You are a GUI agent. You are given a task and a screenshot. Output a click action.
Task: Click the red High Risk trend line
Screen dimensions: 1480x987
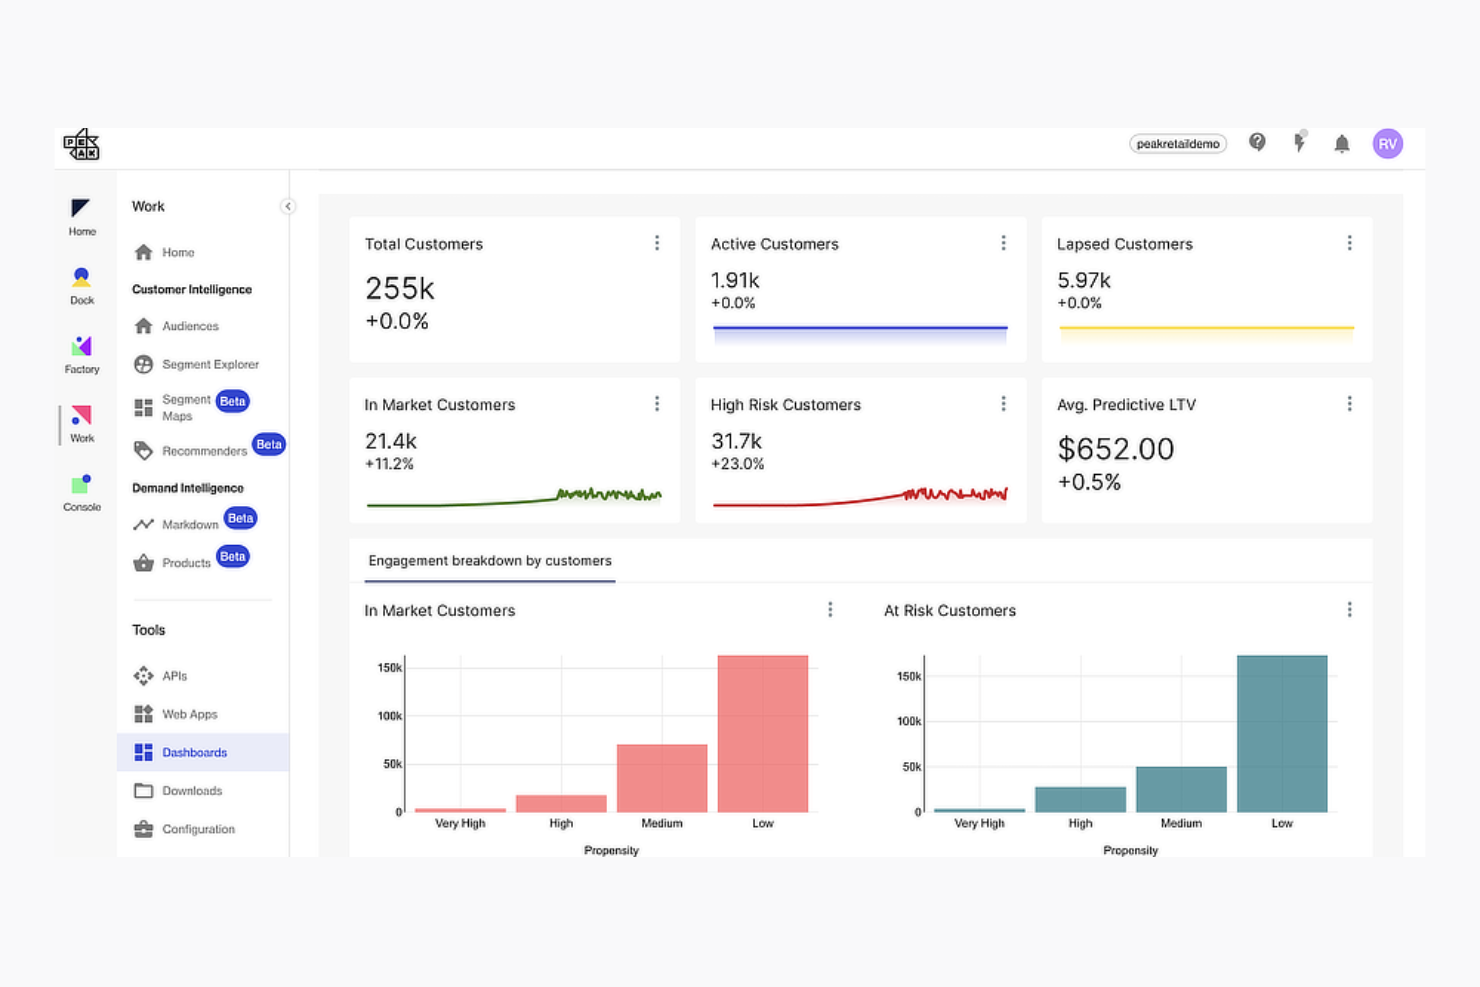click(860, 497)
